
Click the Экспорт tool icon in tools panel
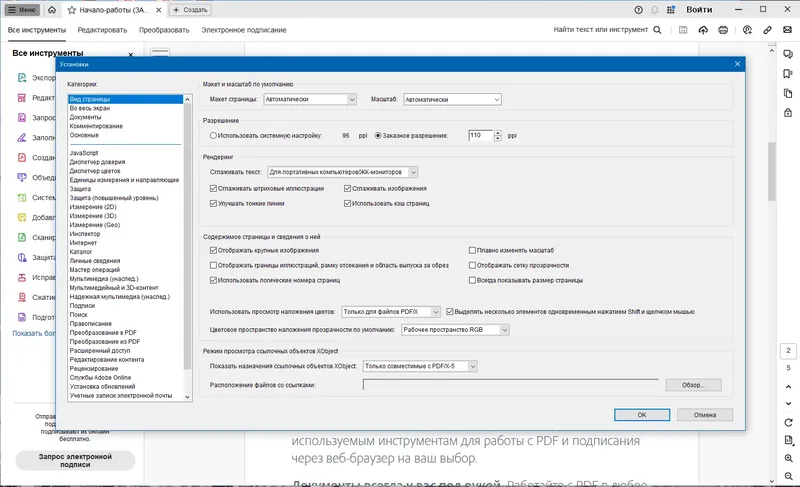[x=22, y=78]
